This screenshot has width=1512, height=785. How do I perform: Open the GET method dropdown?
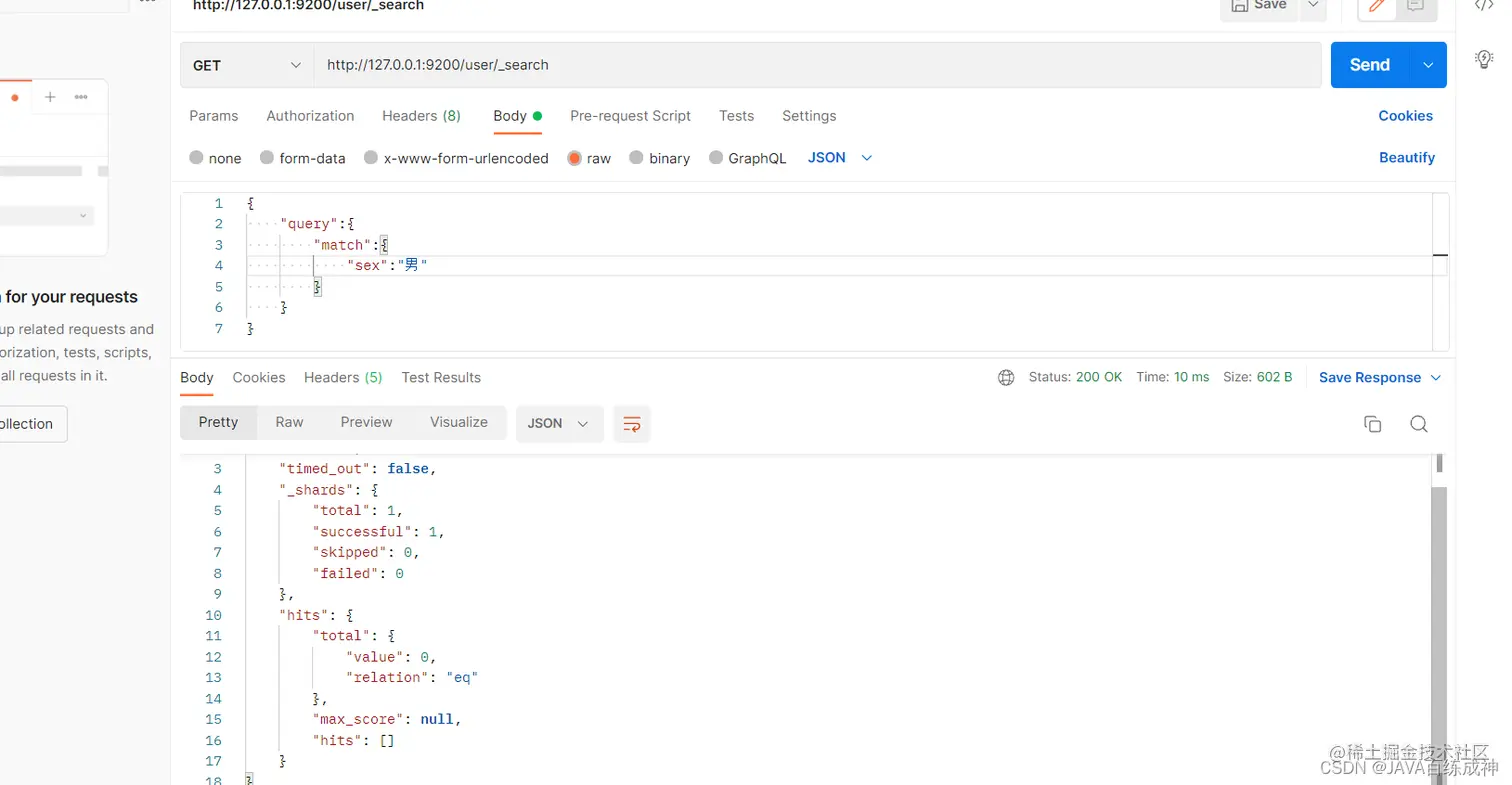(247, 65)
